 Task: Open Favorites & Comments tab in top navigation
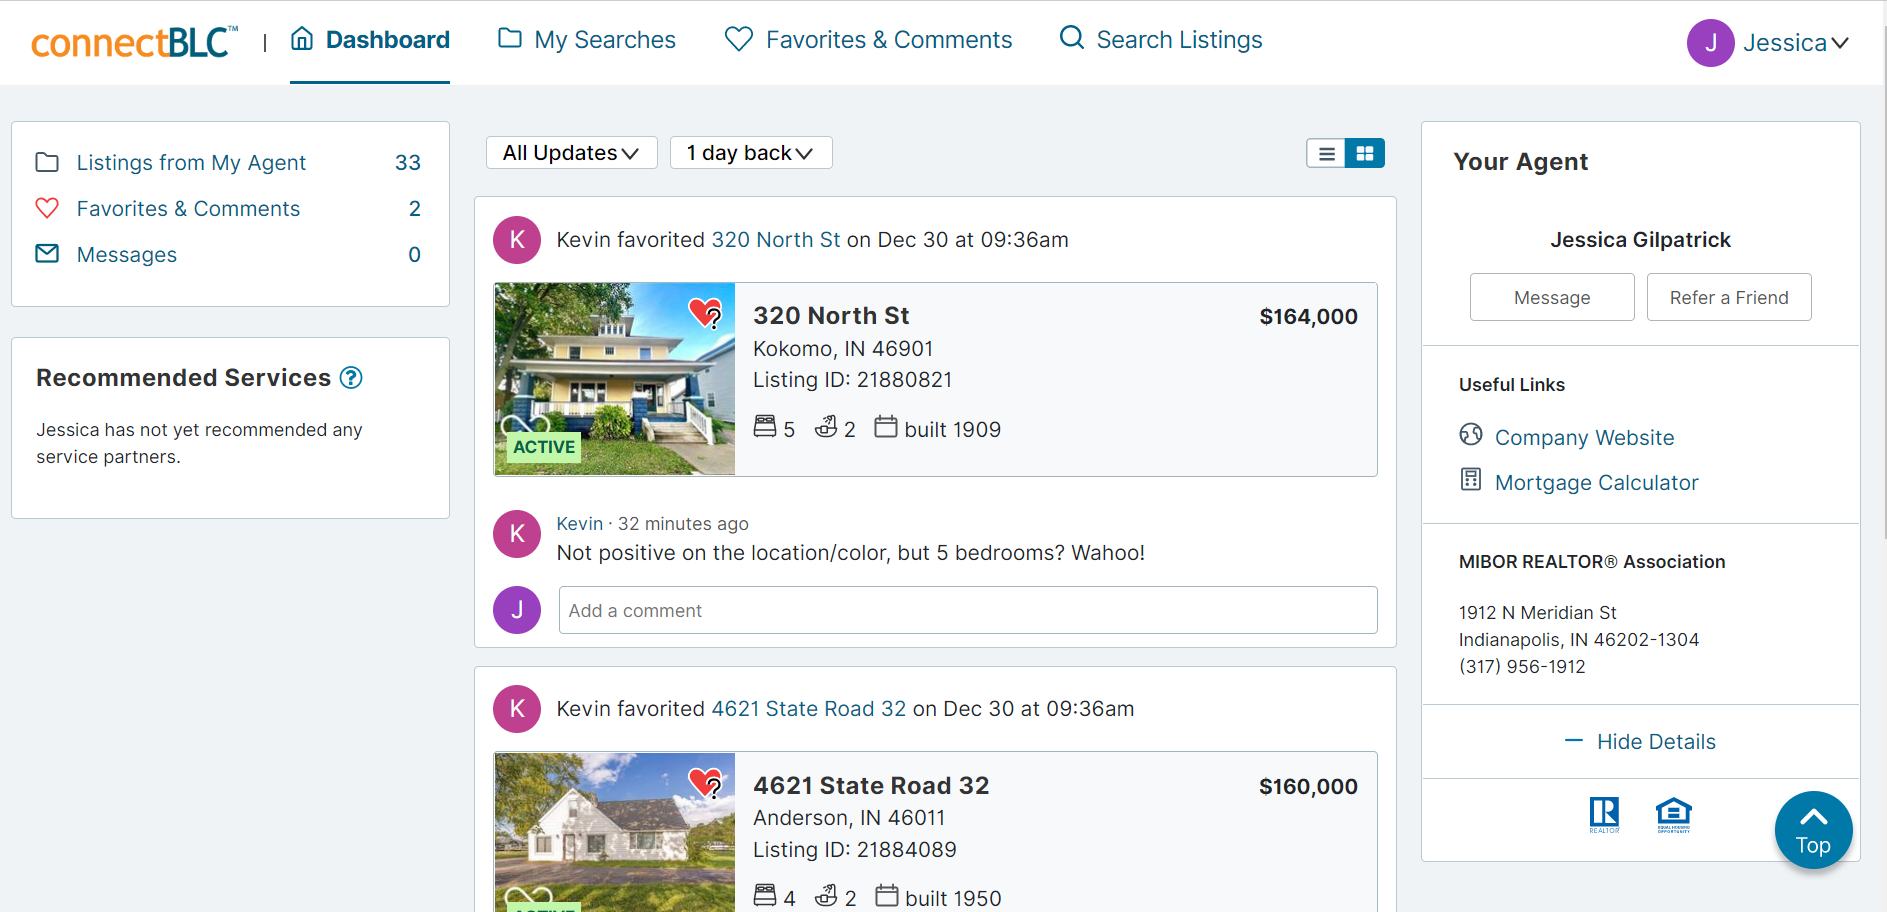point(868,40)
